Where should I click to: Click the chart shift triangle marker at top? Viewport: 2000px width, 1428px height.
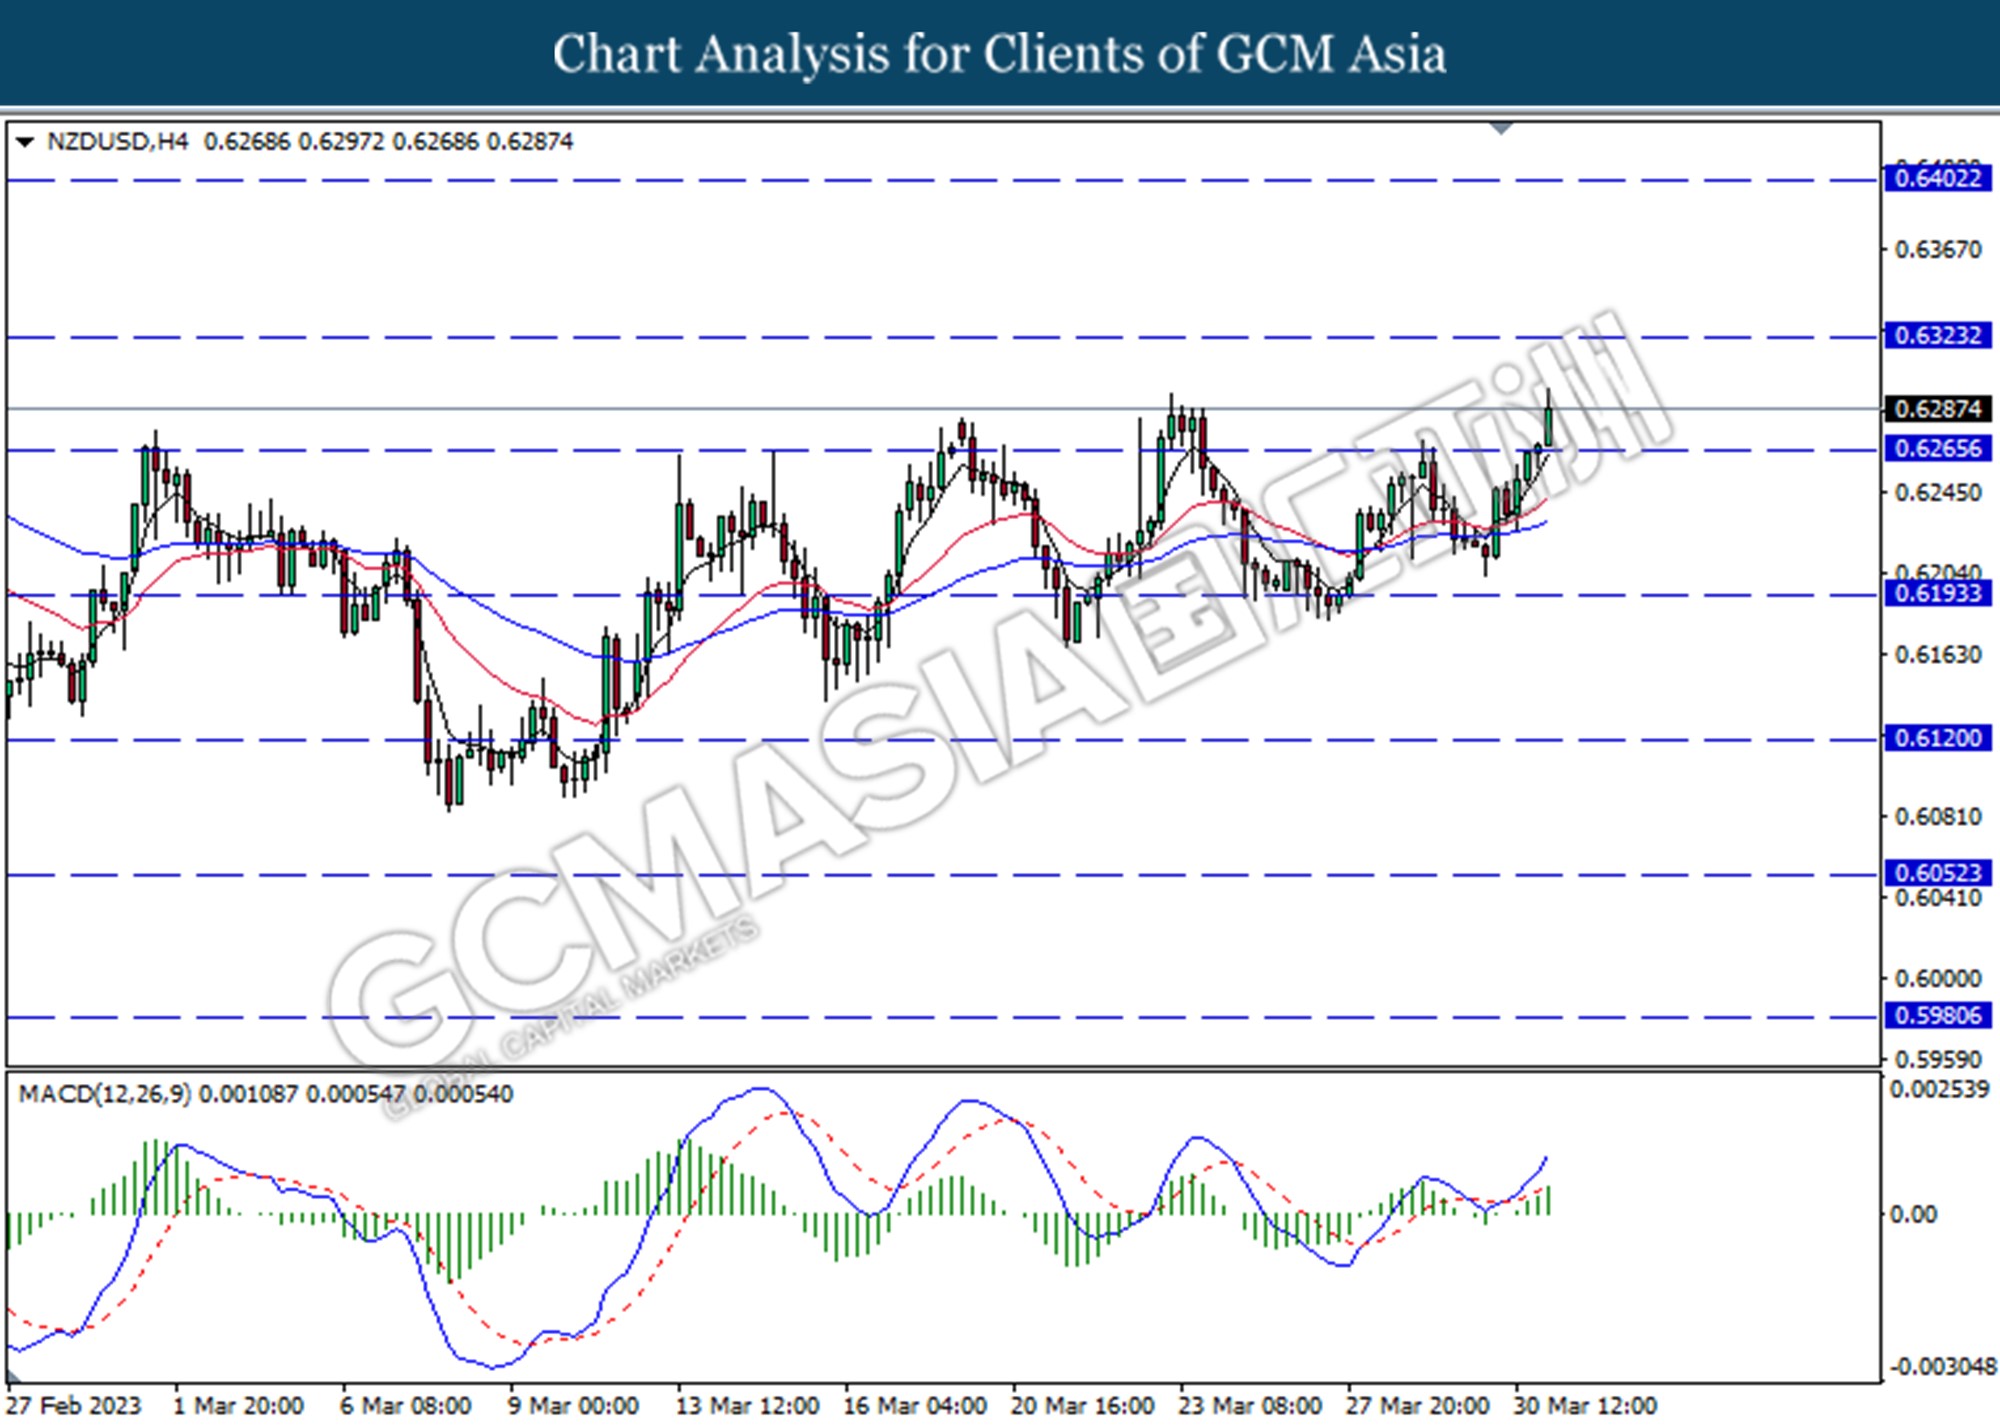click(1501, 128)
